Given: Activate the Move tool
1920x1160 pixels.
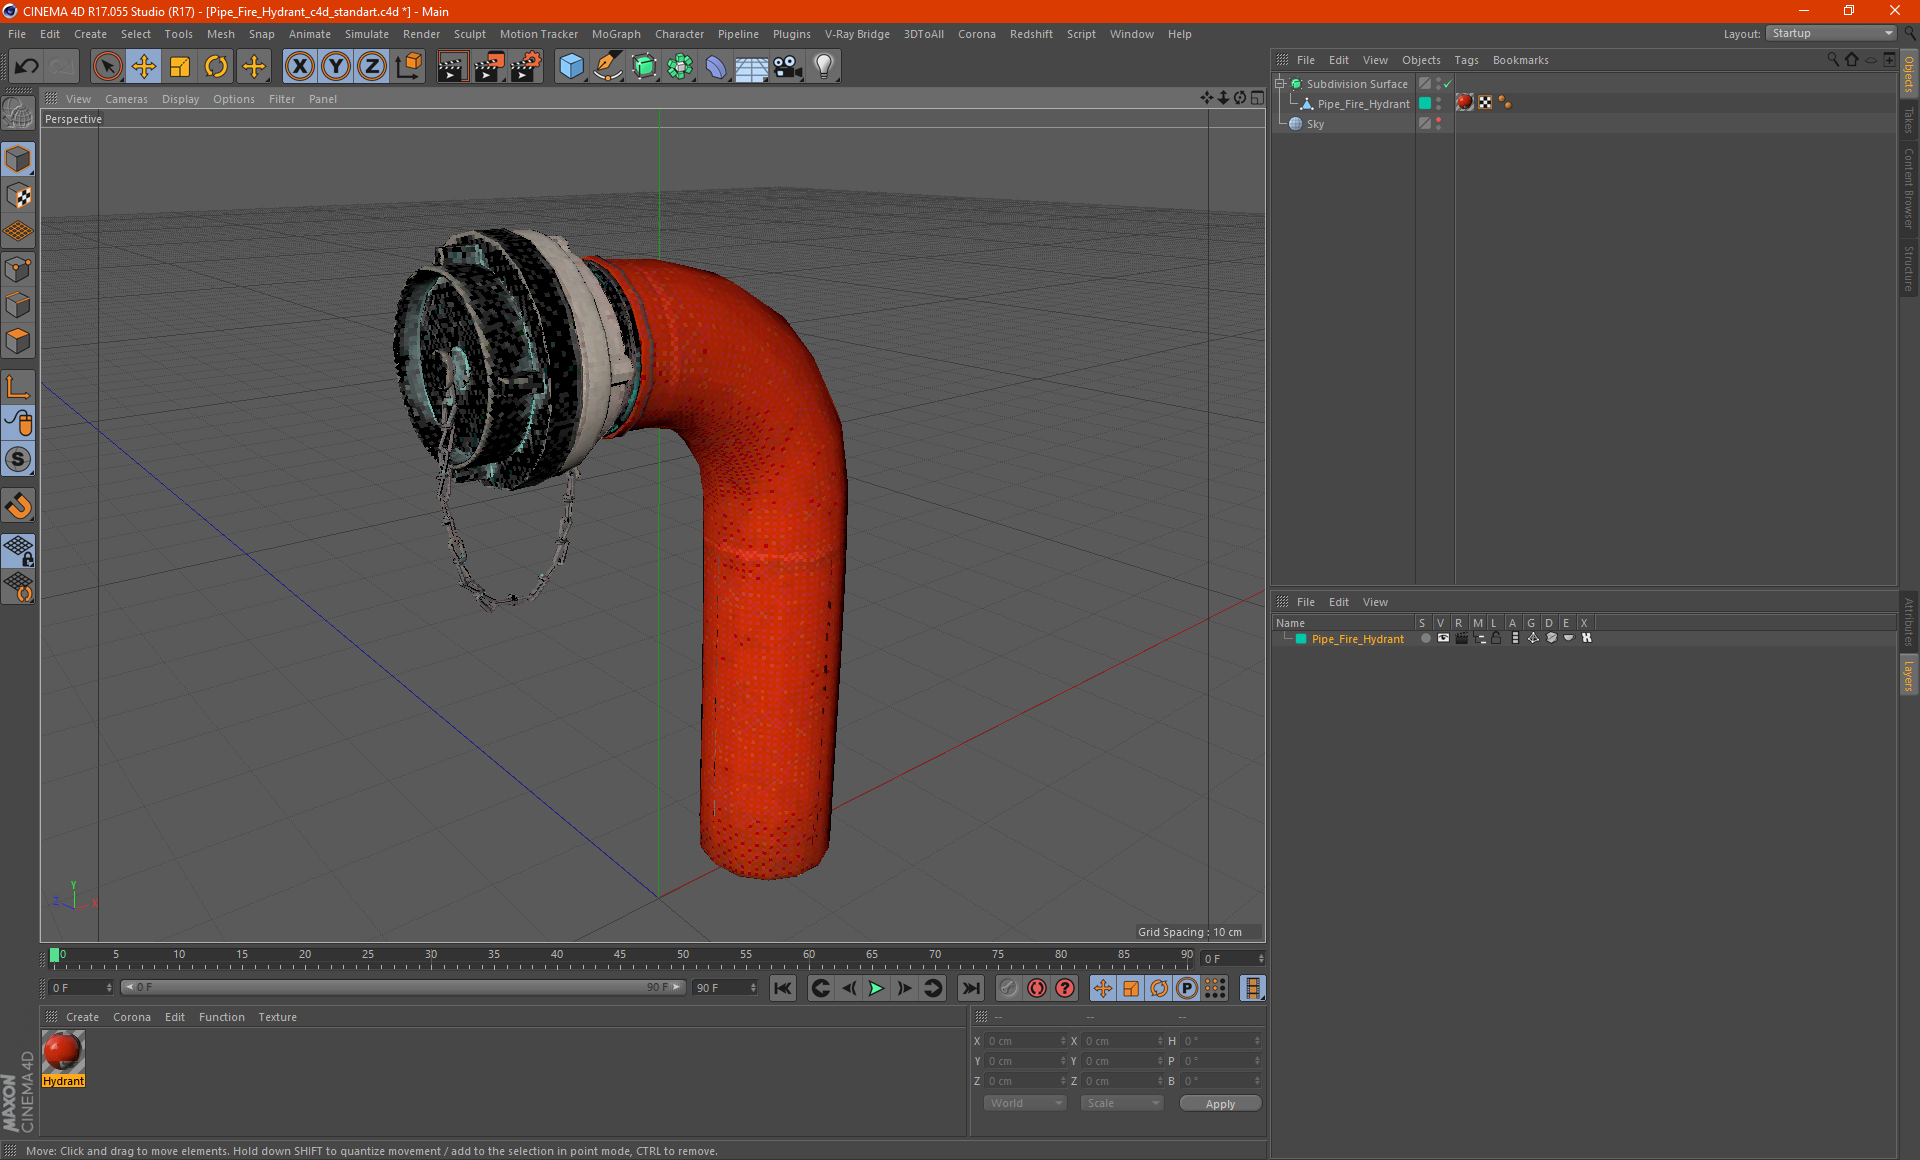Looking at the screenshot, I should point(144,67).
